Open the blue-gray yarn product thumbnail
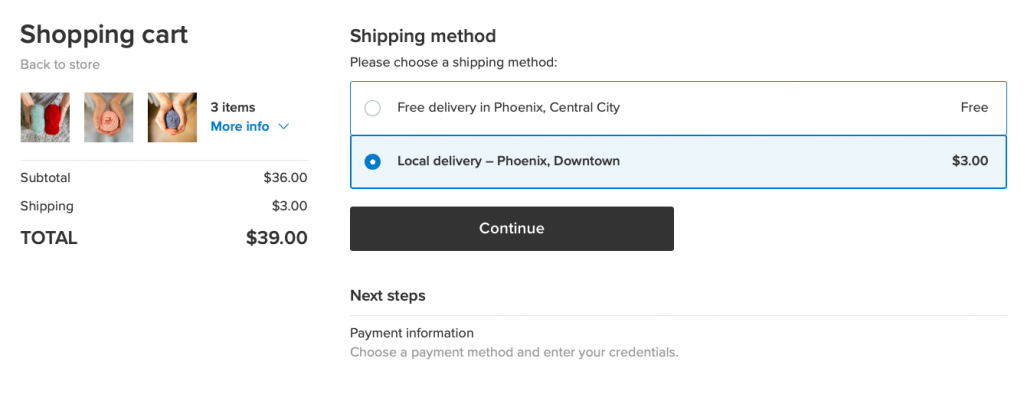Image resolution: width=1024 pixels, height=394 pixels. point(172,118)
